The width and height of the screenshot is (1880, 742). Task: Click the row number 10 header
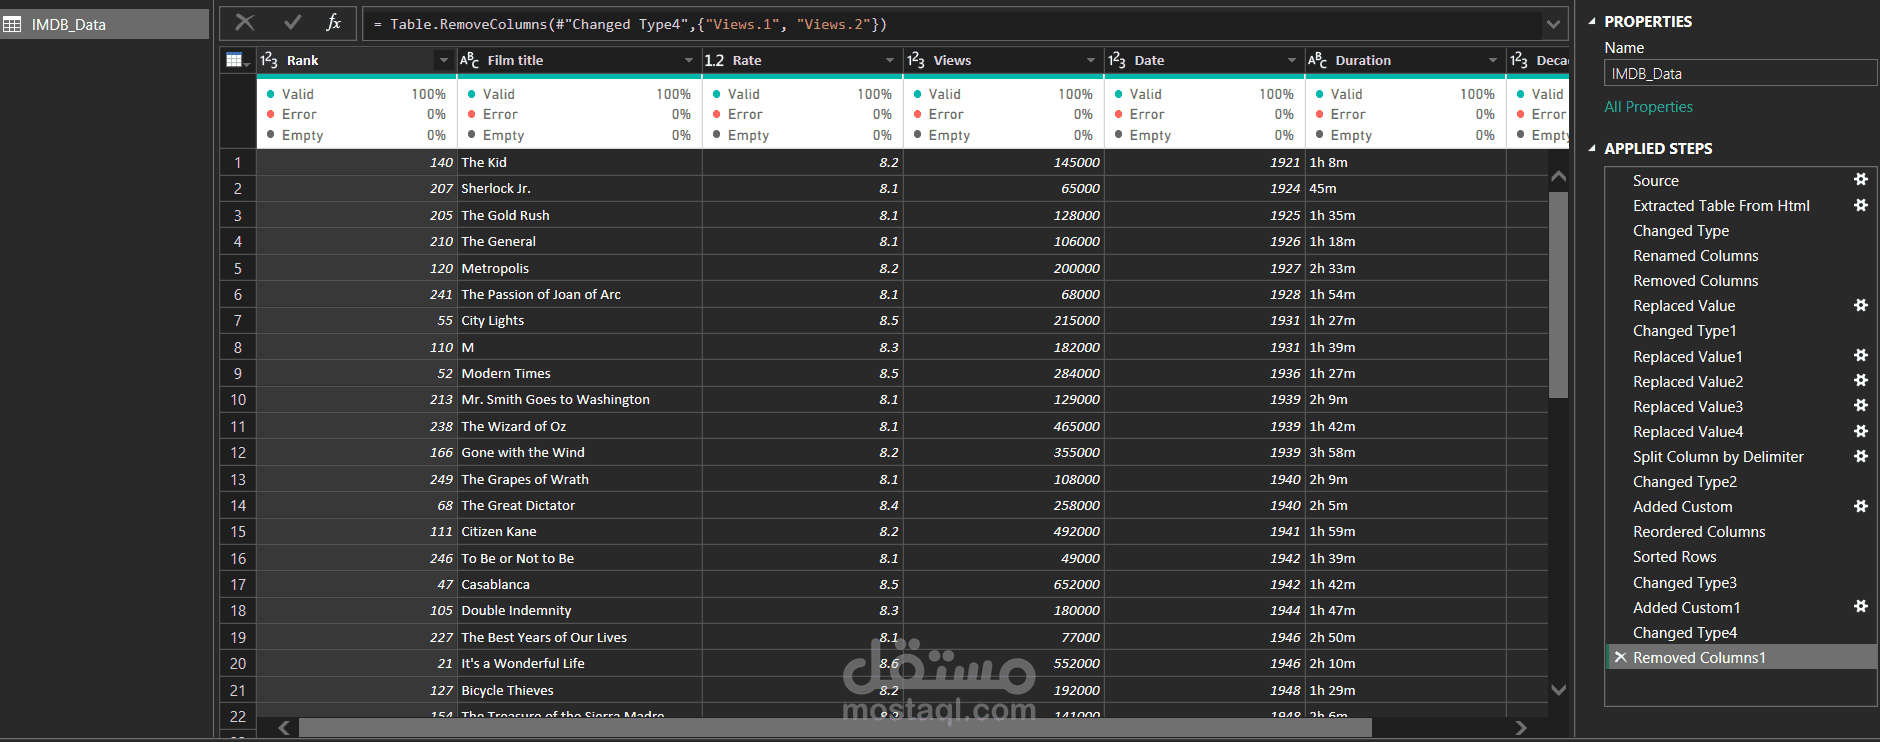coord(238,399)
